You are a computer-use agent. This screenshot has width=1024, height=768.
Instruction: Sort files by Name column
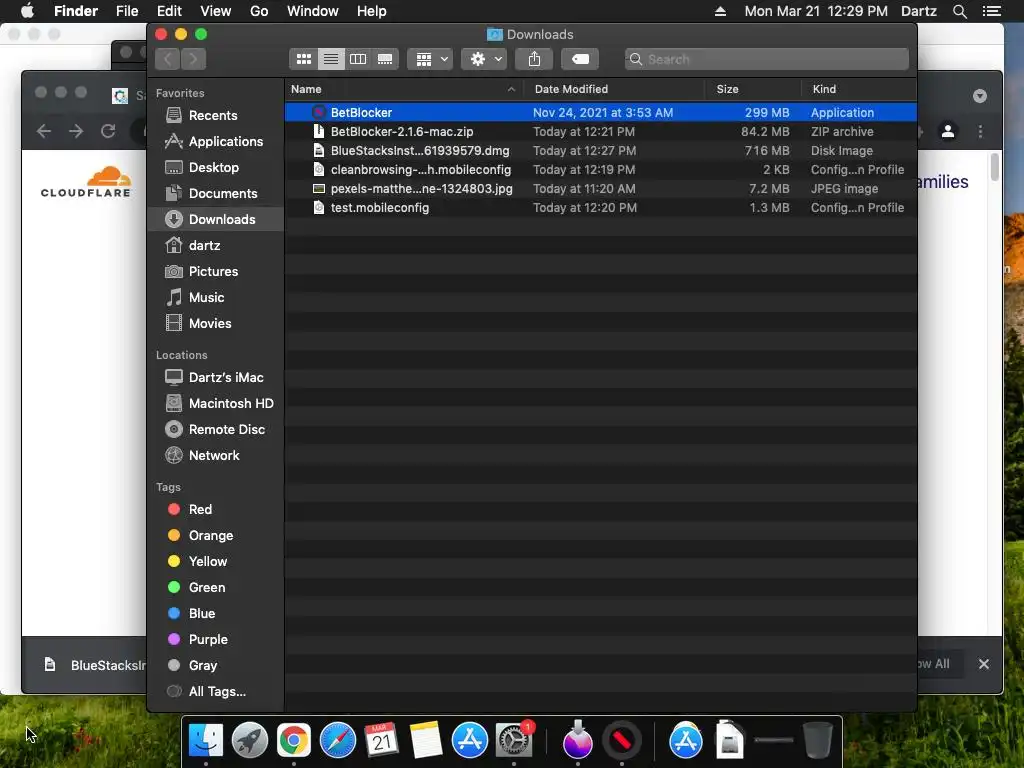coord(404,89)
